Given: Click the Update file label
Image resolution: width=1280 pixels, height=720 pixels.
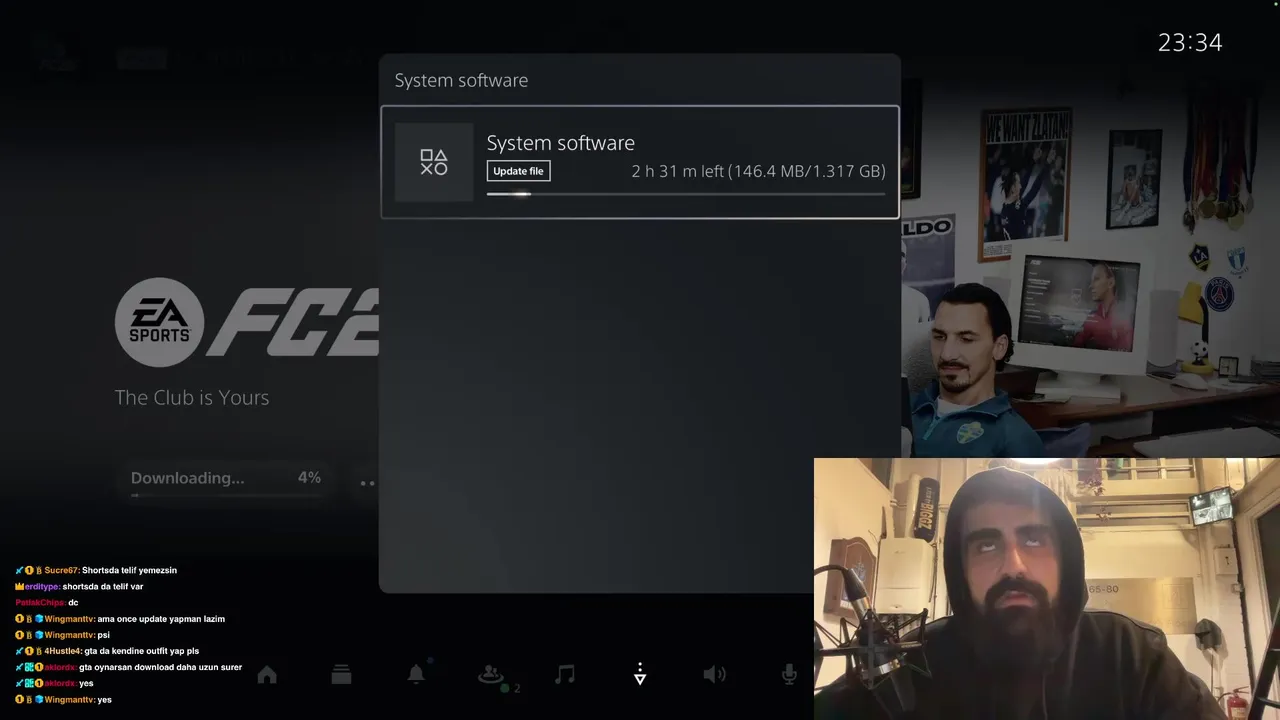Looking at the screenshot, I should click(518, 171).
